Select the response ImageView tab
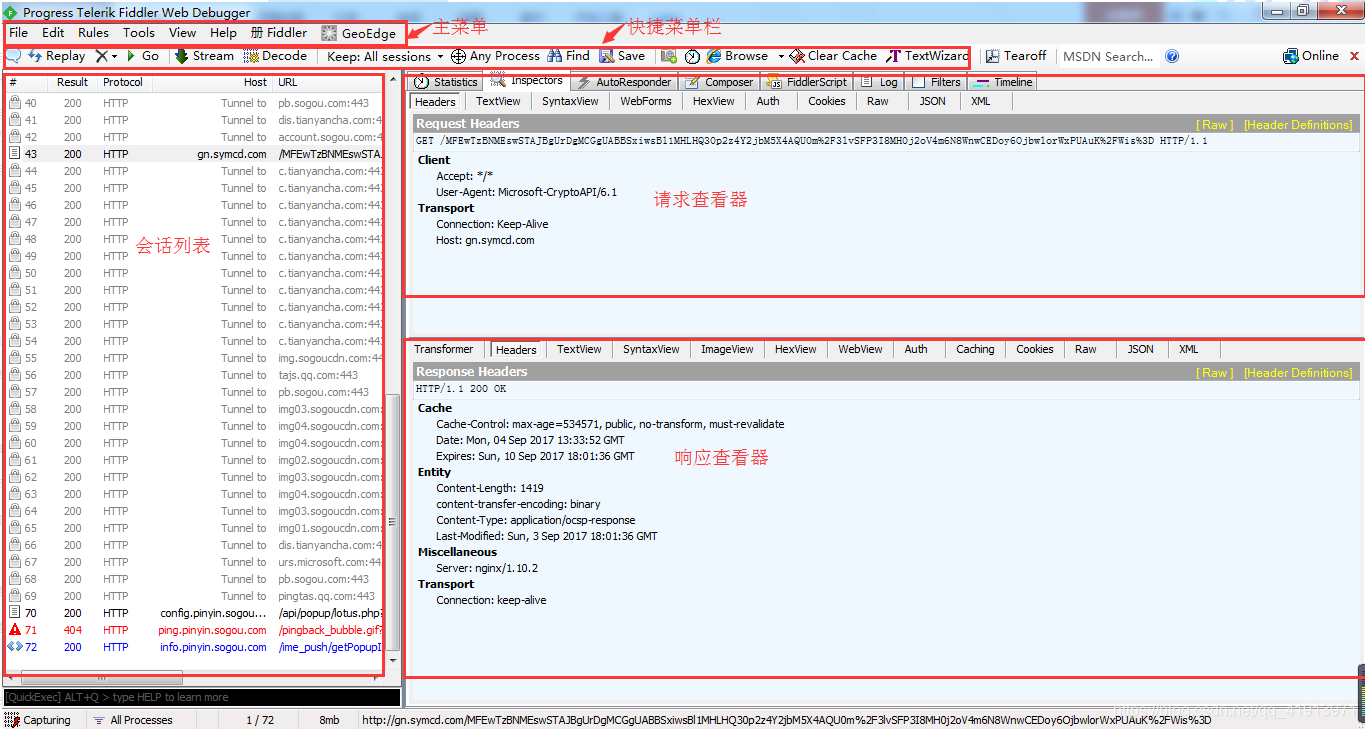The image size is (1365, 729). [727, 349]
